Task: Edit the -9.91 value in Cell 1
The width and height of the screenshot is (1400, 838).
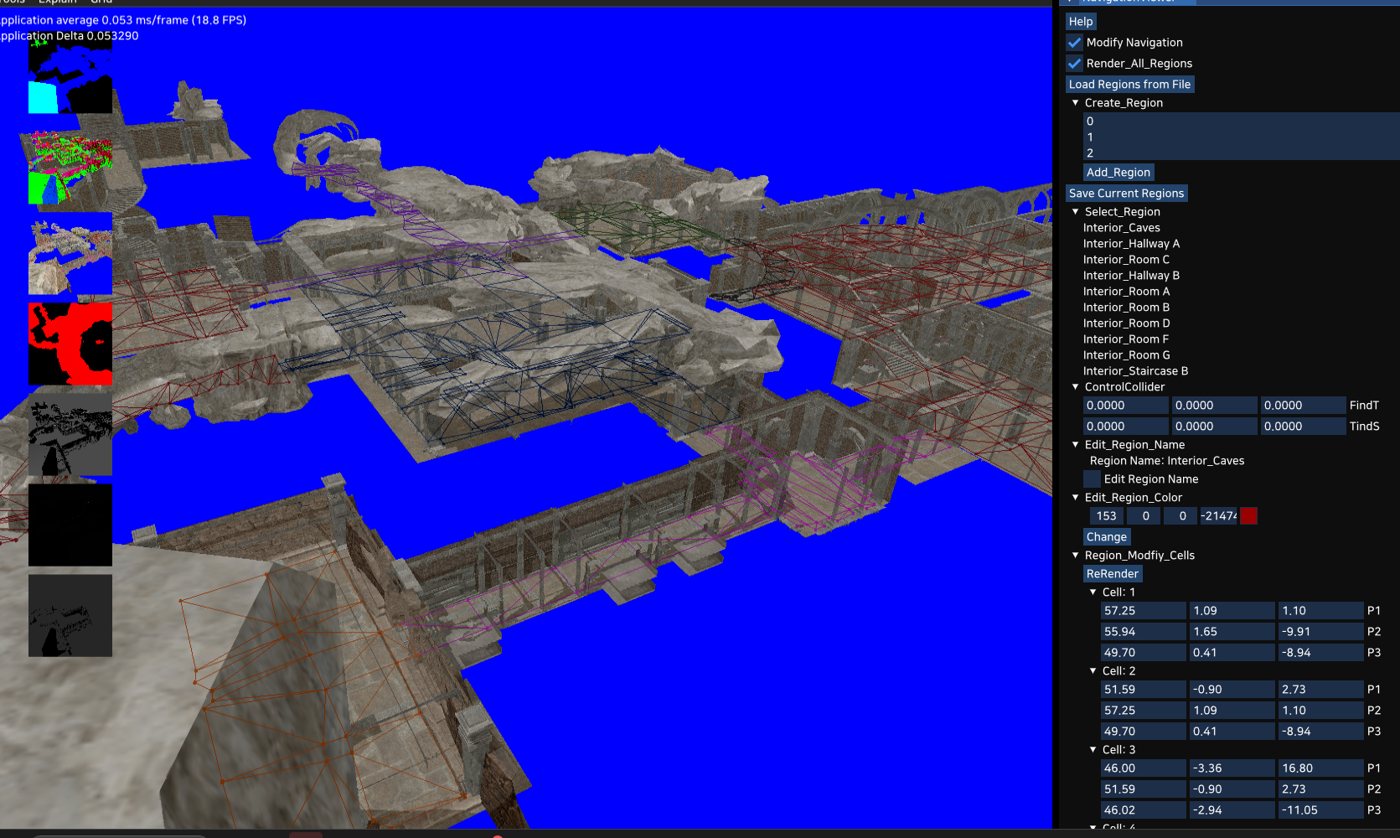Action: point(1319,632)
